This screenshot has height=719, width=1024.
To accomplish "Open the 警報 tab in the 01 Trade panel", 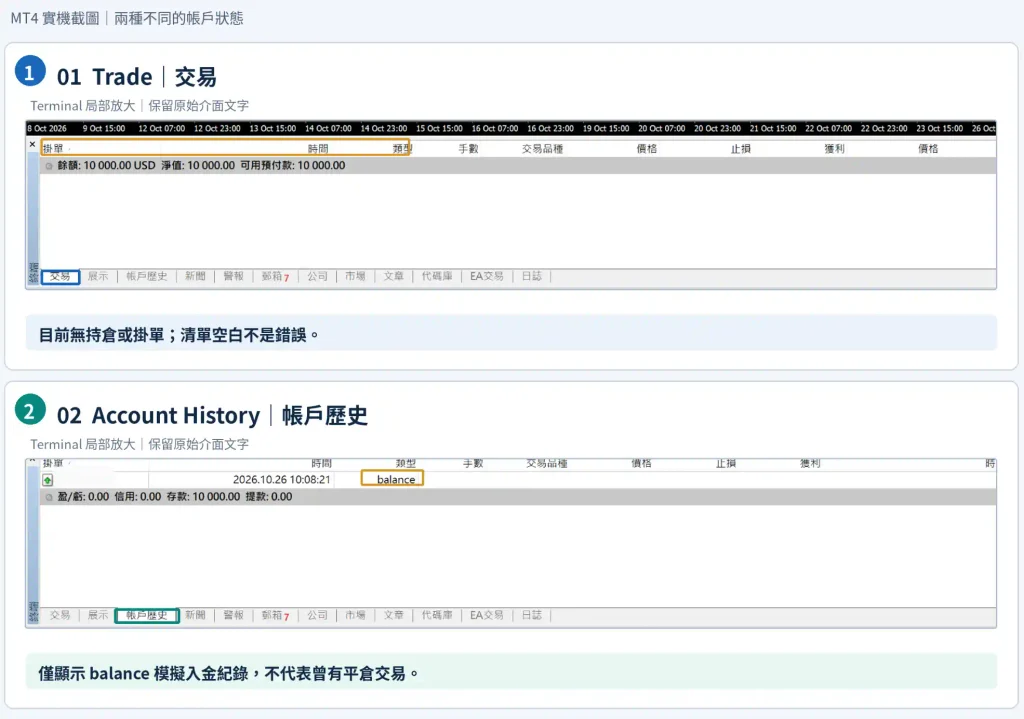I will click(x=233, y=276).
